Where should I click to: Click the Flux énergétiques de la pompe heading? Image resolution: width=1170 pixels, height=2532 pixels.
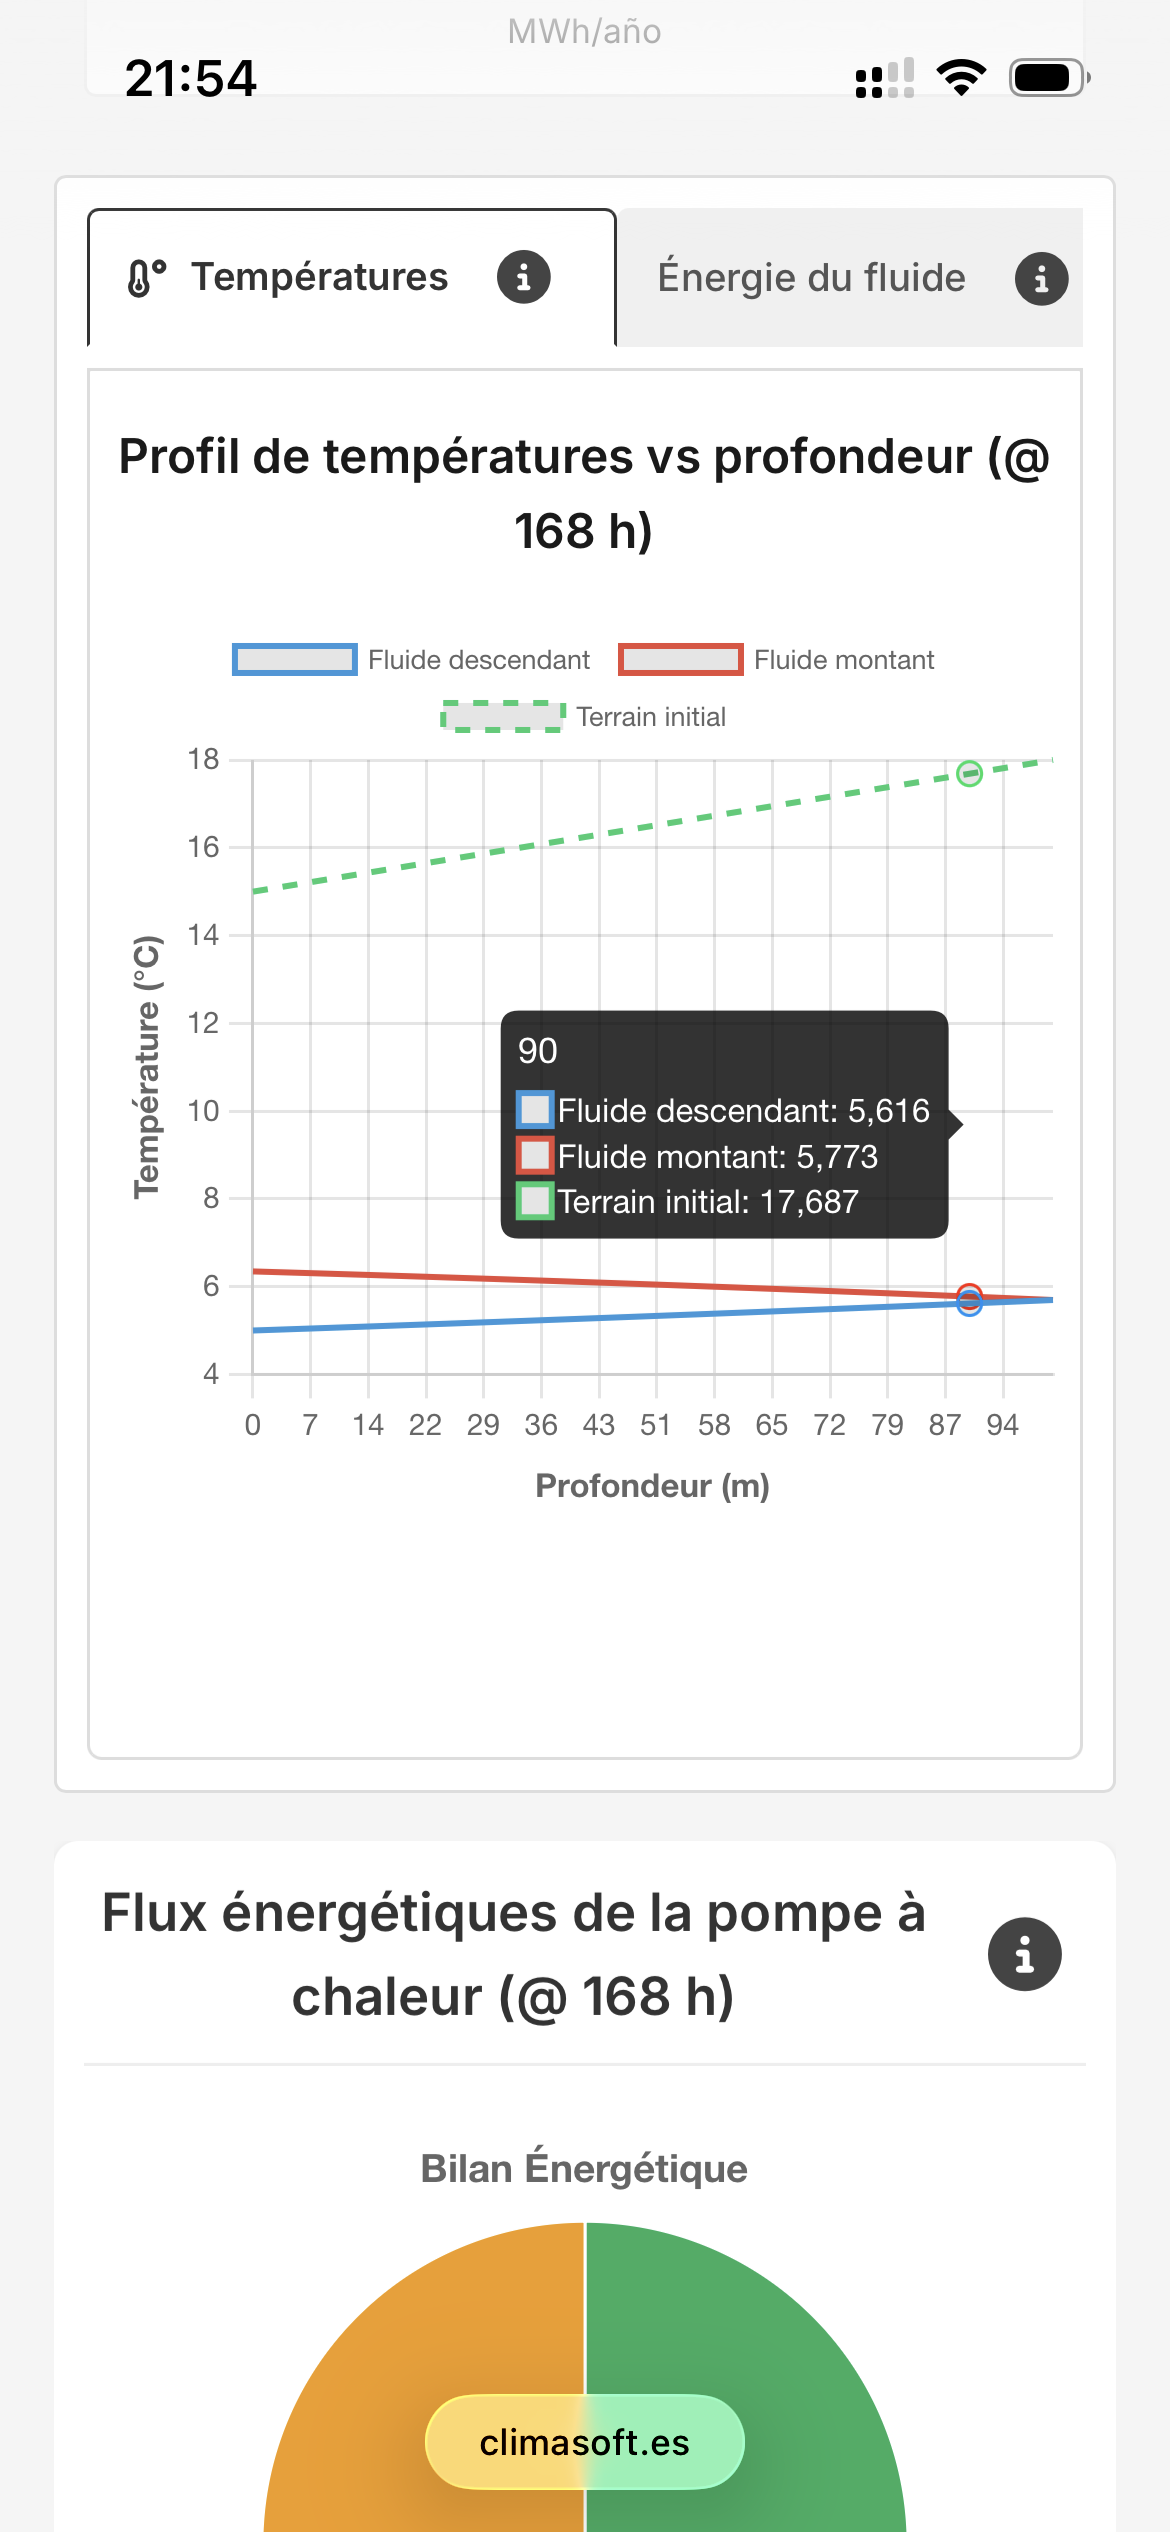(x=514, y=1954)
